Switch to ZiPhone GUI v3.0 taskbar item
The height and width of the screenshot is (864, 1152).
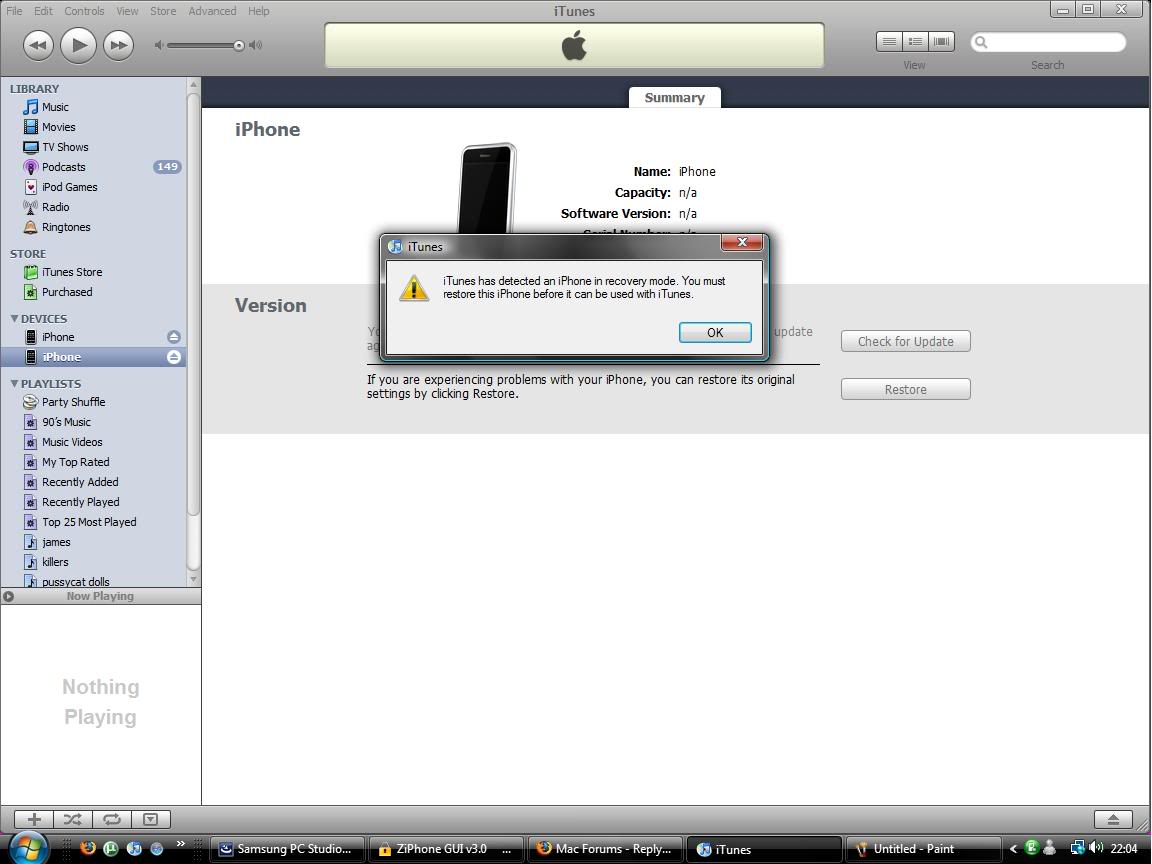[447, 849]
